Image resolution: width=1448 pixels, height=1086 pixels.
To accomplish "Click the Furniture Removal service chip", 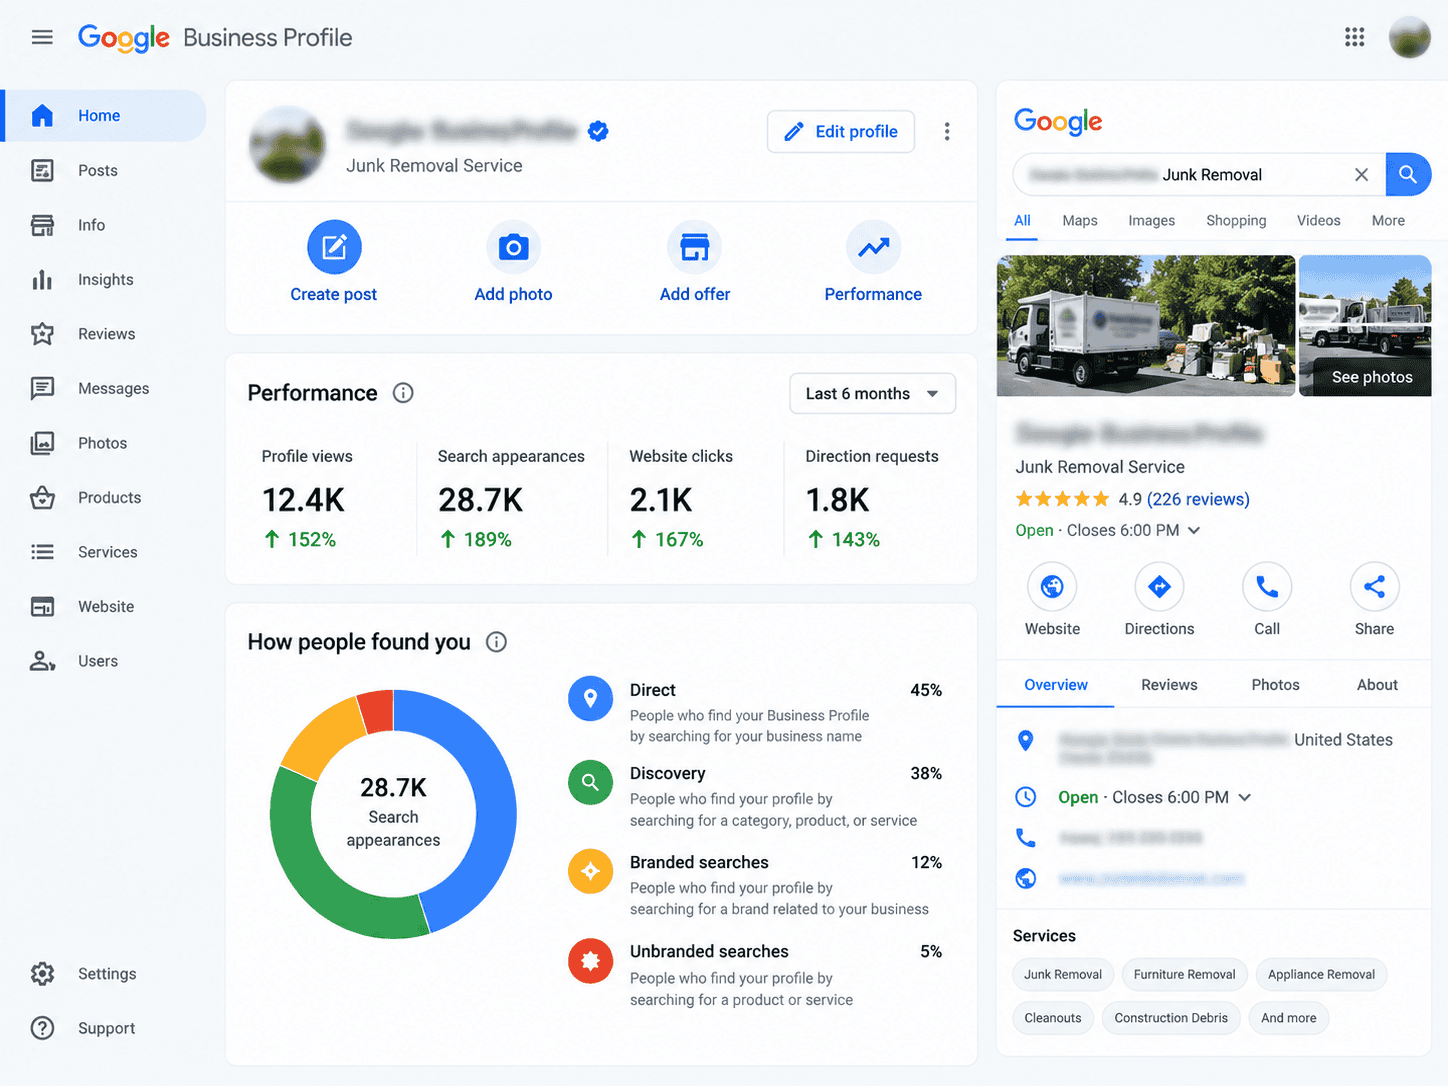I will [1184, 974].
